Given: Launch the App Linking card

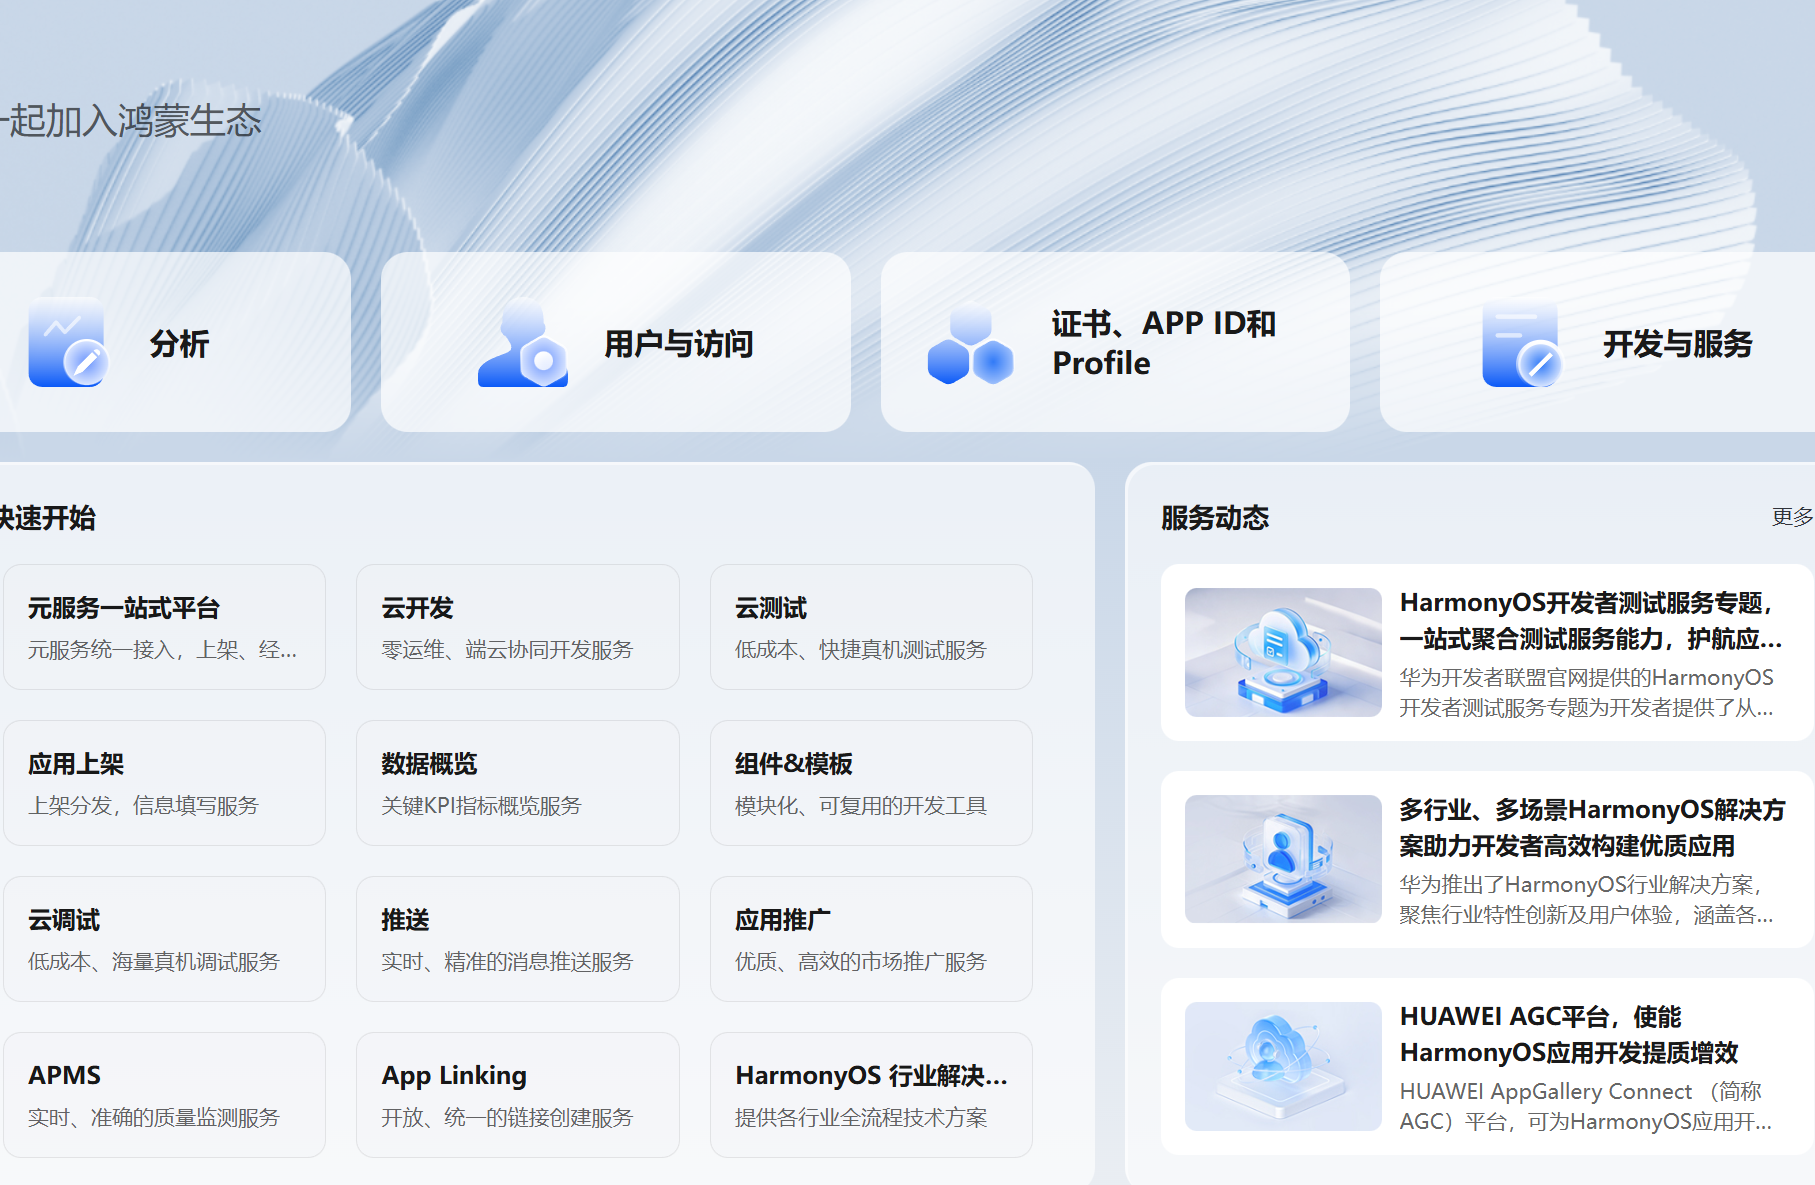Looking at the screenshot, I should pyautogui.click(x=518, y=1095).
